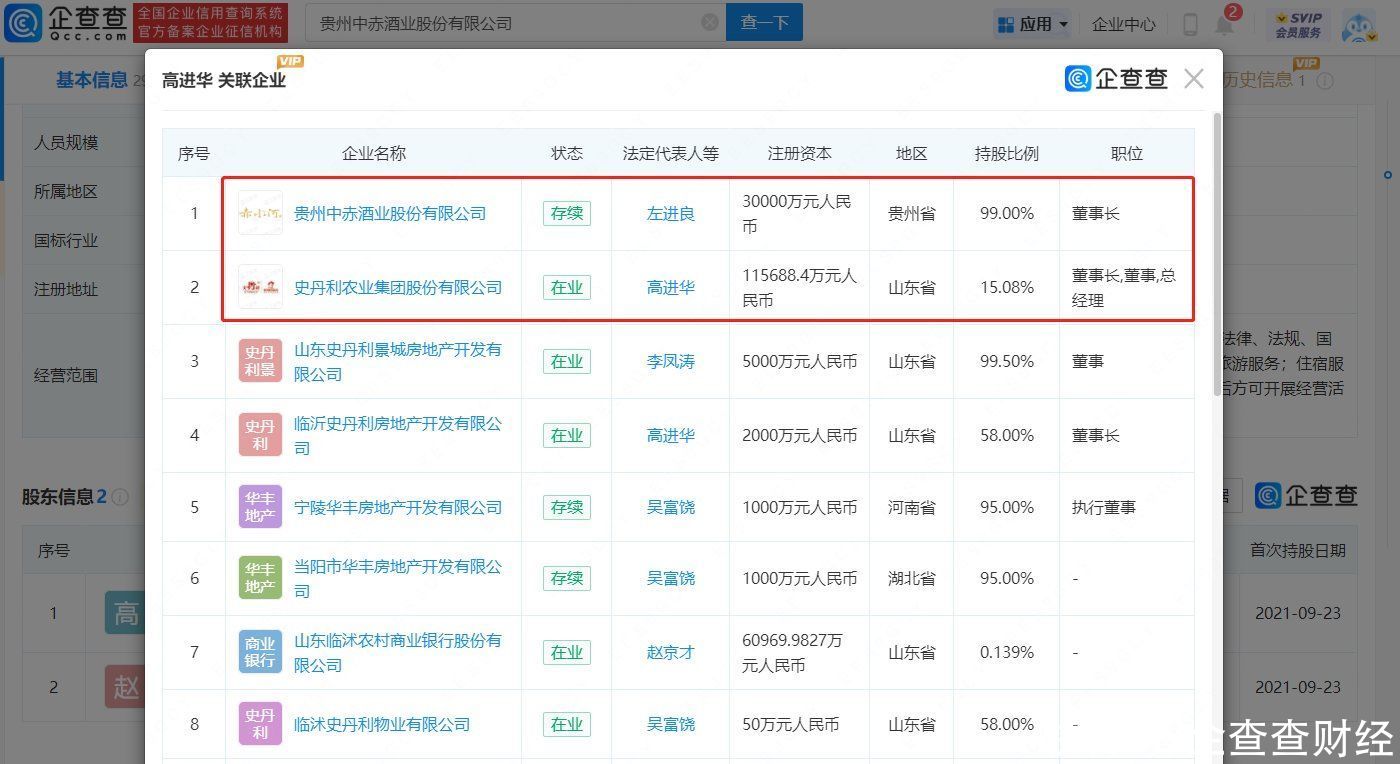Open 吴富饶 in the 临沭史丹利物业 row
The image size is (1400, 764).
[x=671, y=724]
